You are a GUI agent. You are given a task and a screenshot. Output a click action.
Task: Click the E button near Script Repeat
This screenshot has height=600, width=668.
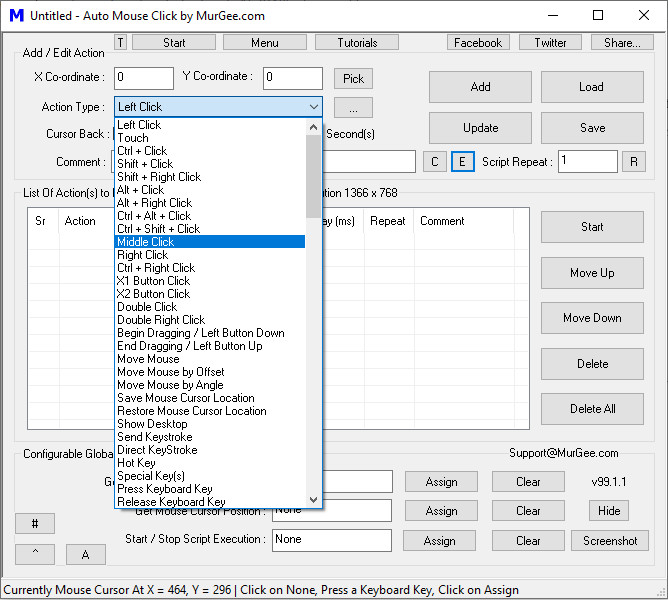tap(463, 162)
